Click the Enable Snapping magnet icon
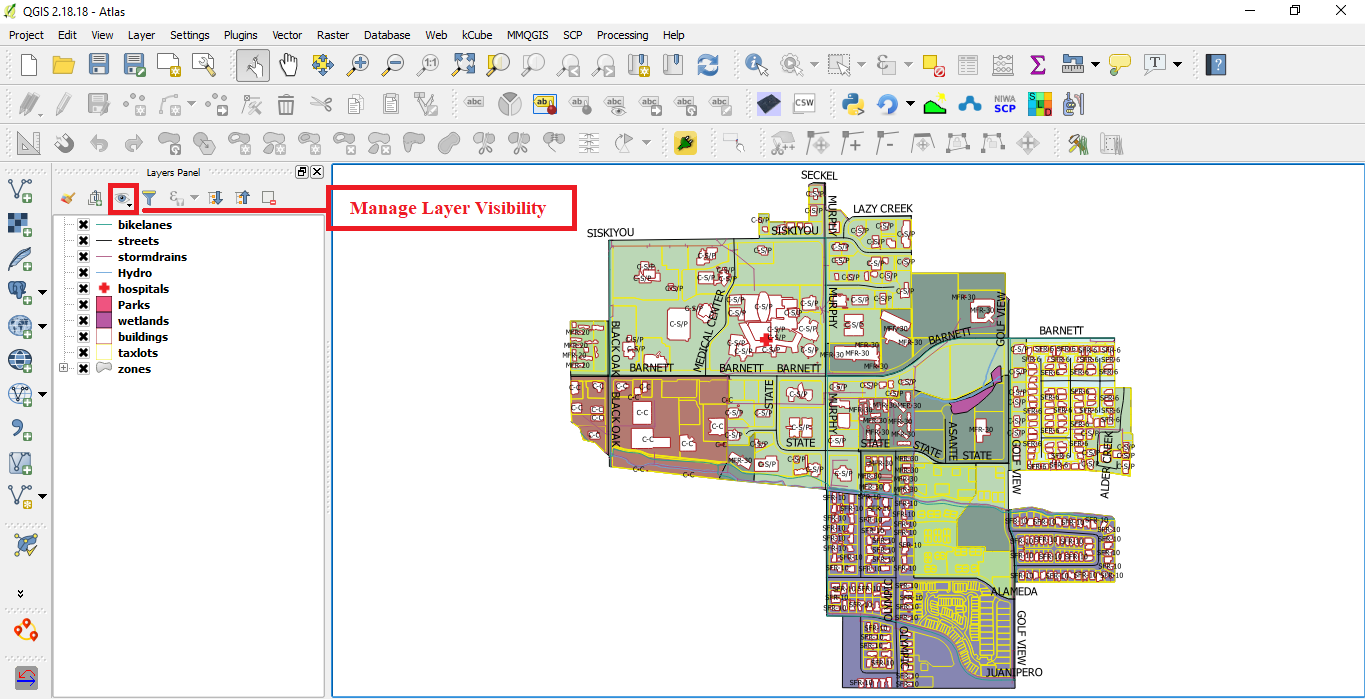 (x=64, y=143)
